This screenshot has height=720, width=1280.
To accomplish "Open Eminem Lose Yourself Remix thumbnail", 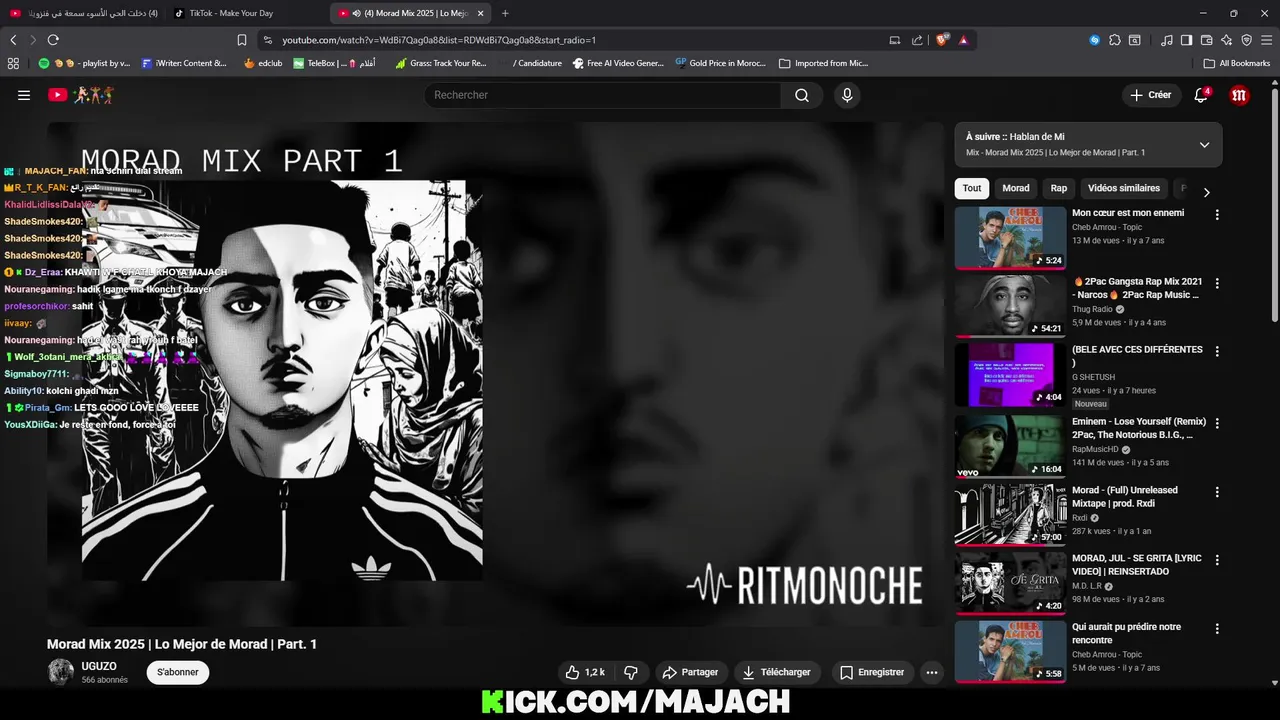I will tap(1010, 446).
